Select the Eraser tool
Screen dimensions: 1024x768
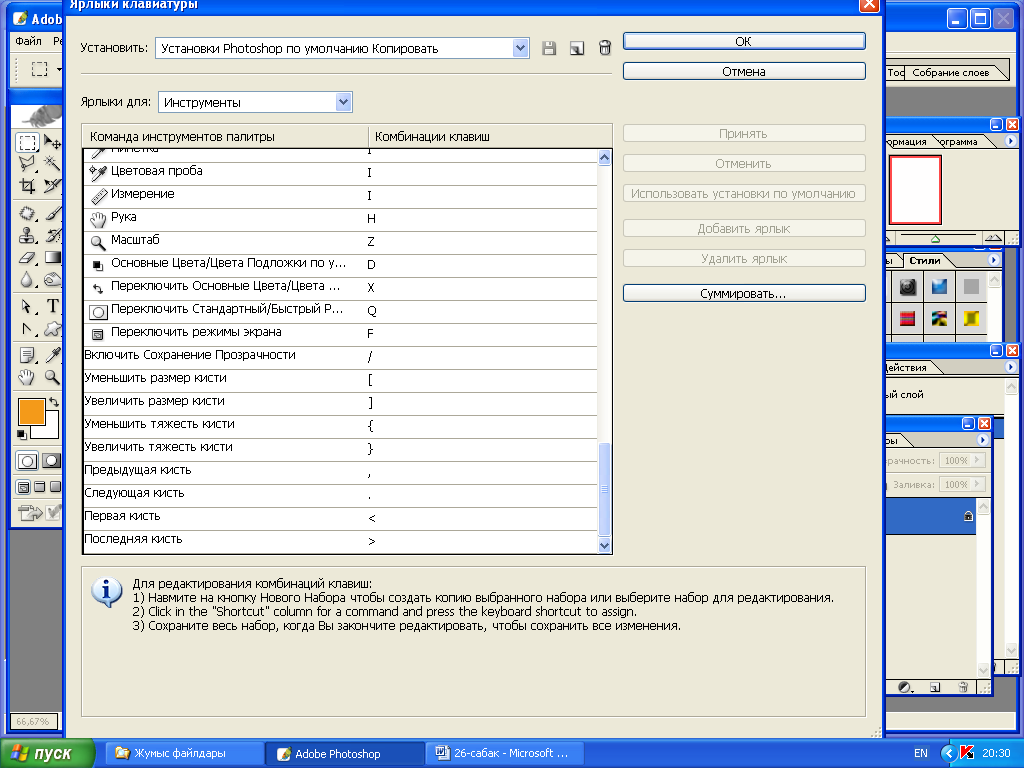27,258
